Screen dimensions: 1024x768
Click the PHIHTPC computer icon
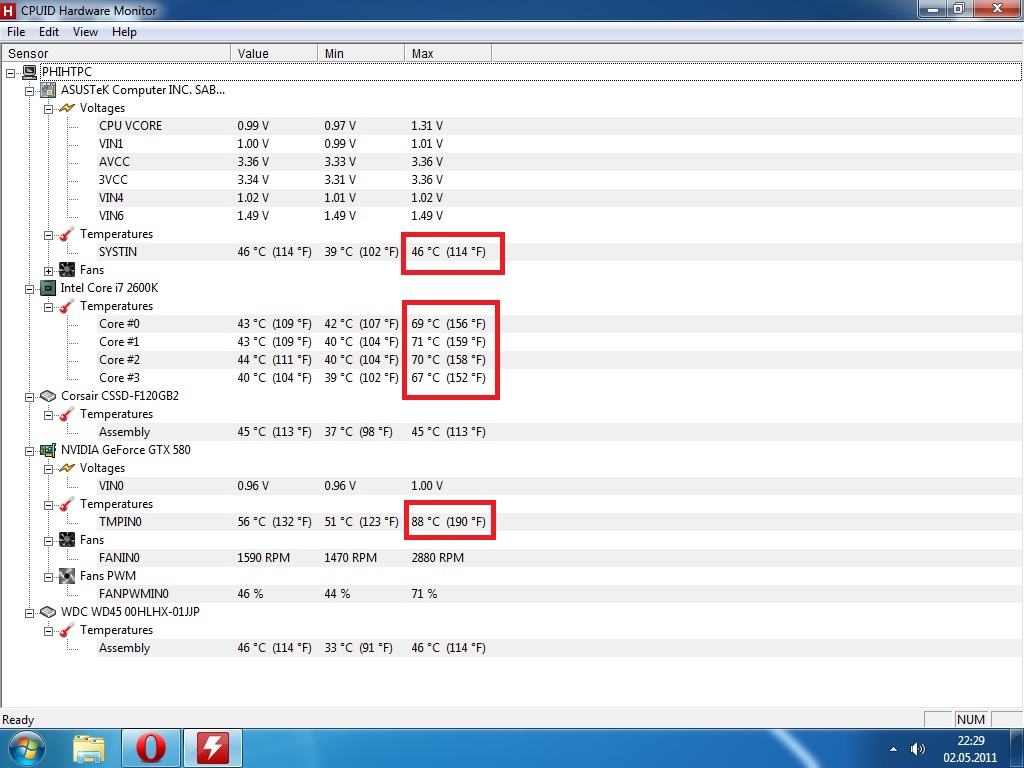point(29,72)
